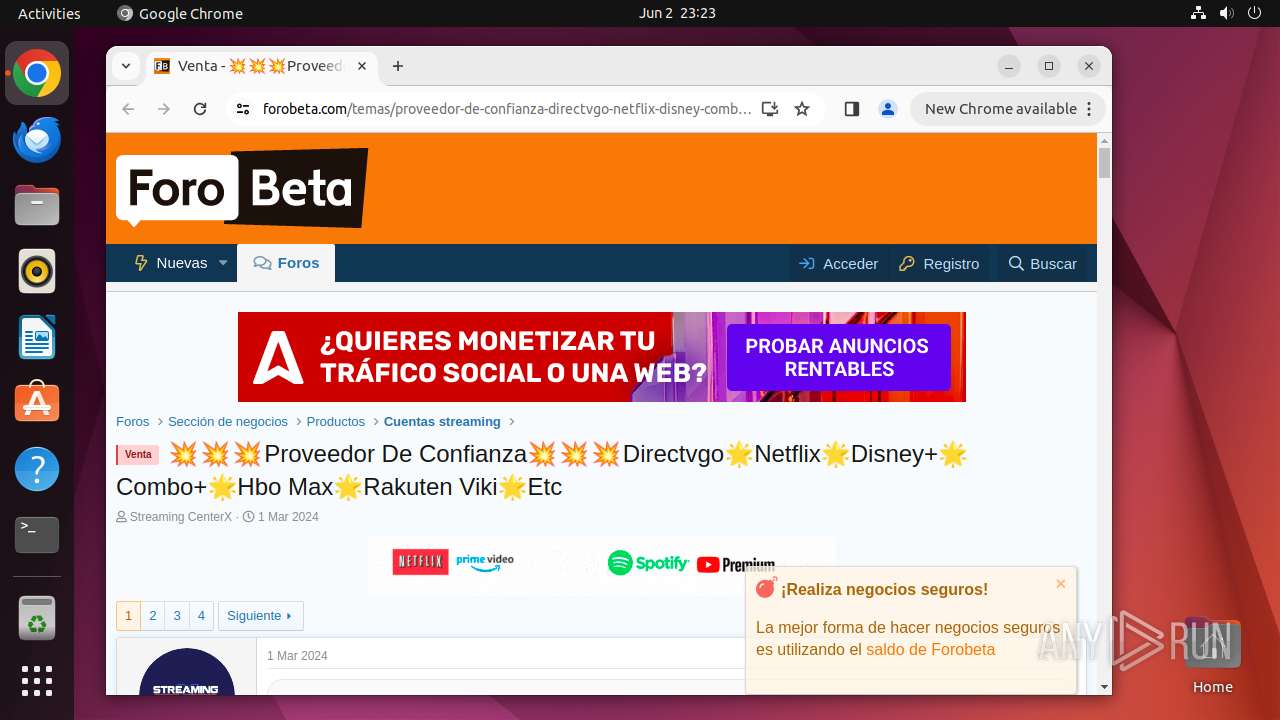Click Probar Anuncios Rentables banner button
Viewport: 1280px width, 720px height.
click(838, 357)
